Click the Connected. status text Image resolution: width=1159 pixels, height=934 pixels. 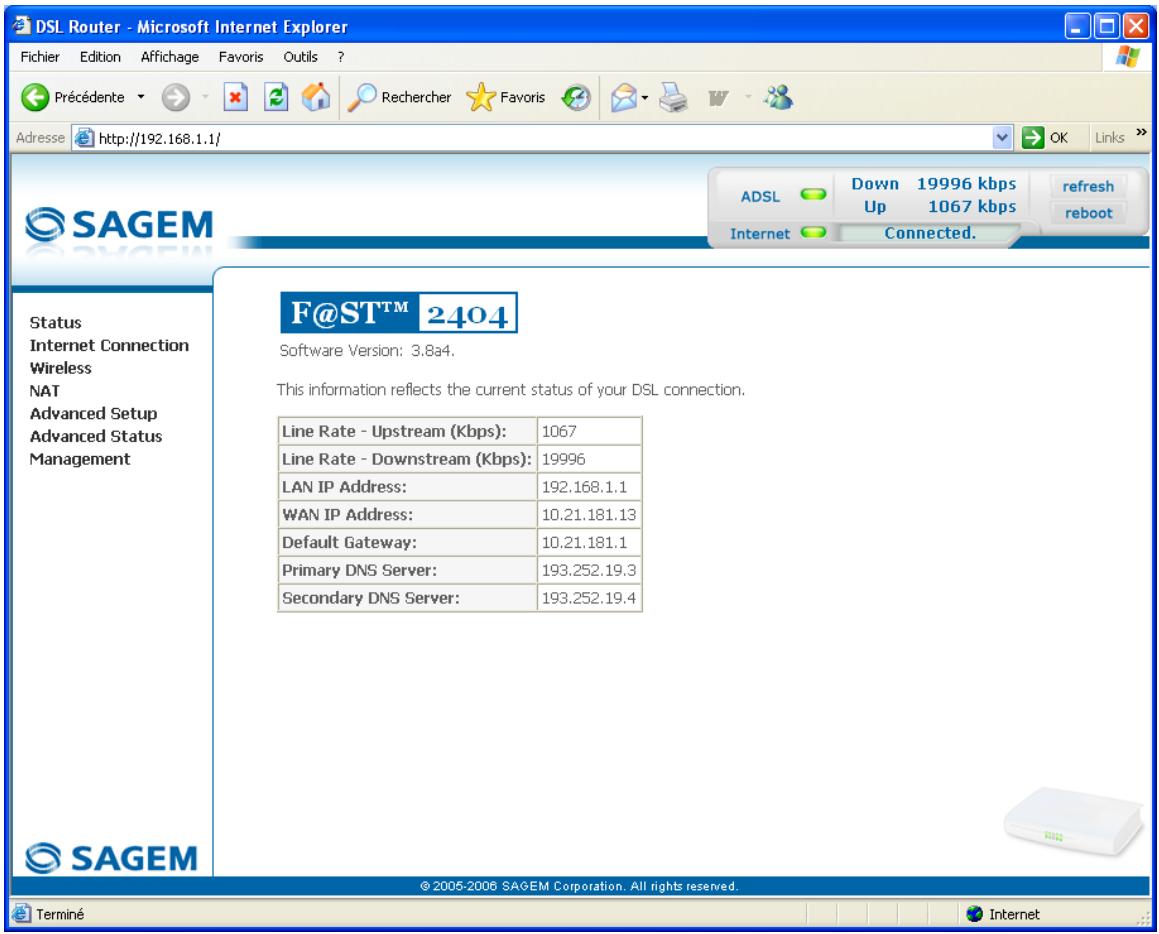click(x=930, y=233)
